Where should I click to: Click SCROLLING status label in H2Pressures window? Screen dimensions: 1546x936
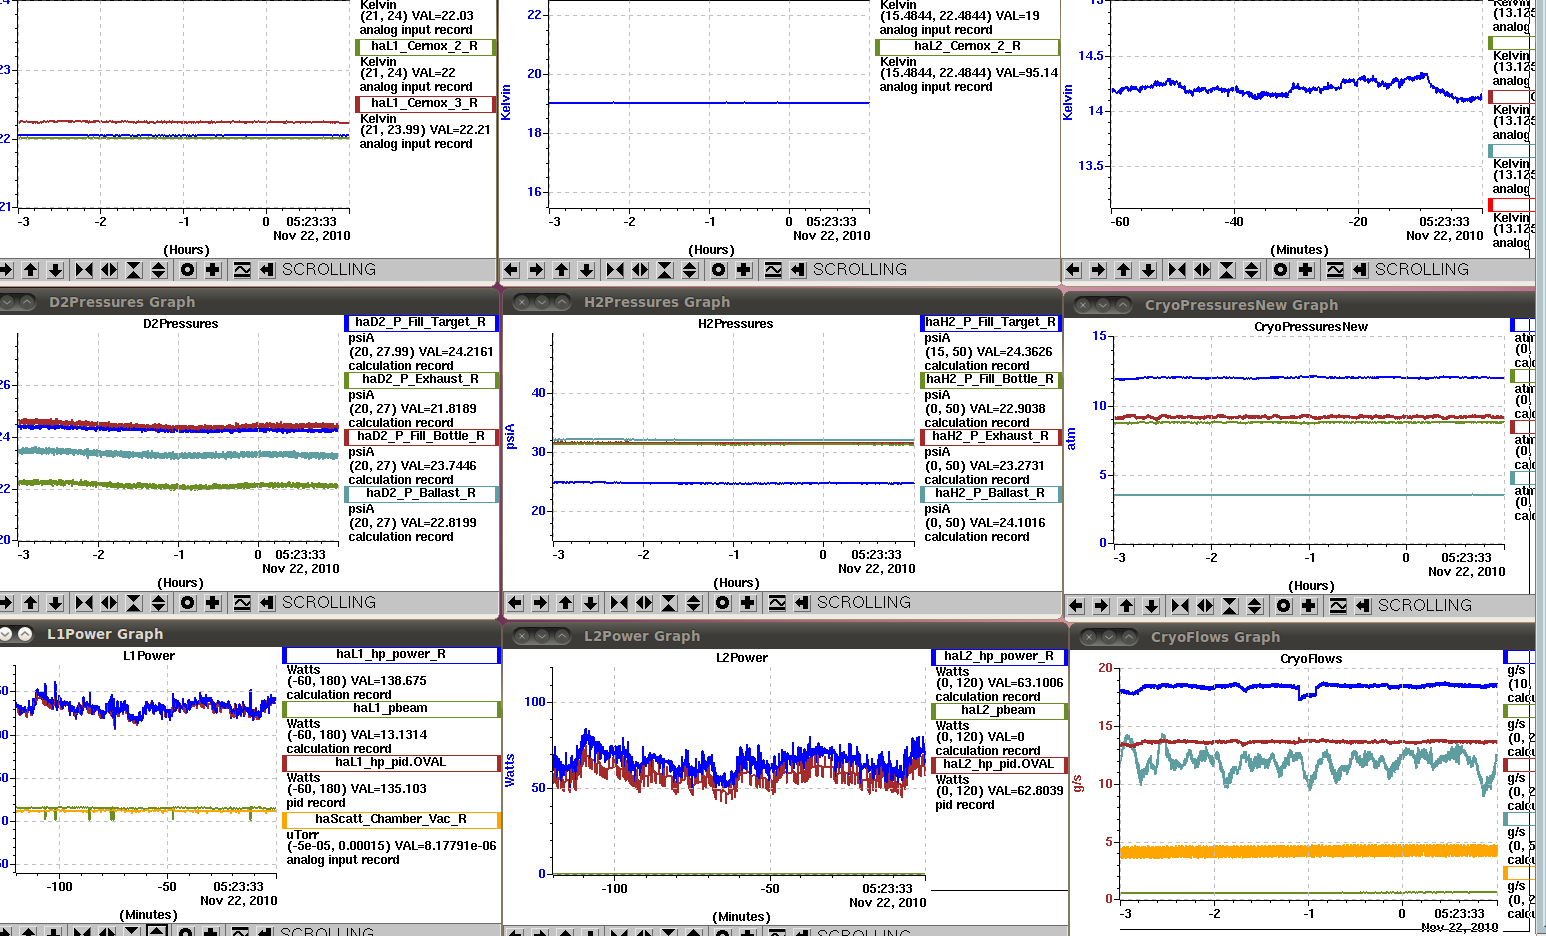click(x=864, y=603)
